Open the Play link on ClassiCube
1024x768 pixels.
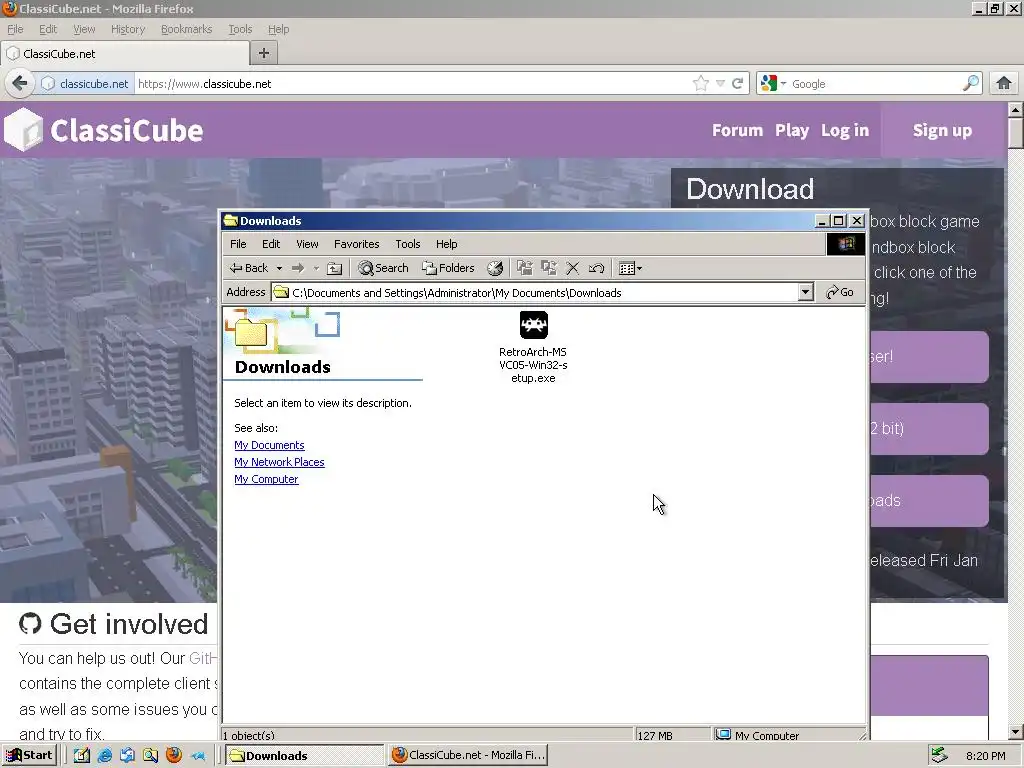click(792, 130)
